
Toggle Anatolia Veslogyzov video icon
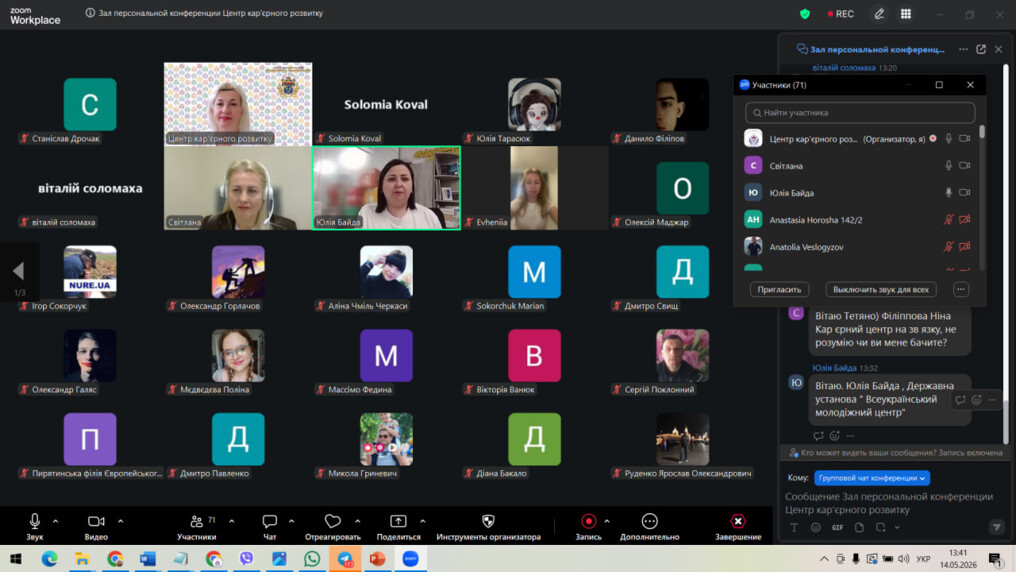pyautogui.click(x=965, y=247)
